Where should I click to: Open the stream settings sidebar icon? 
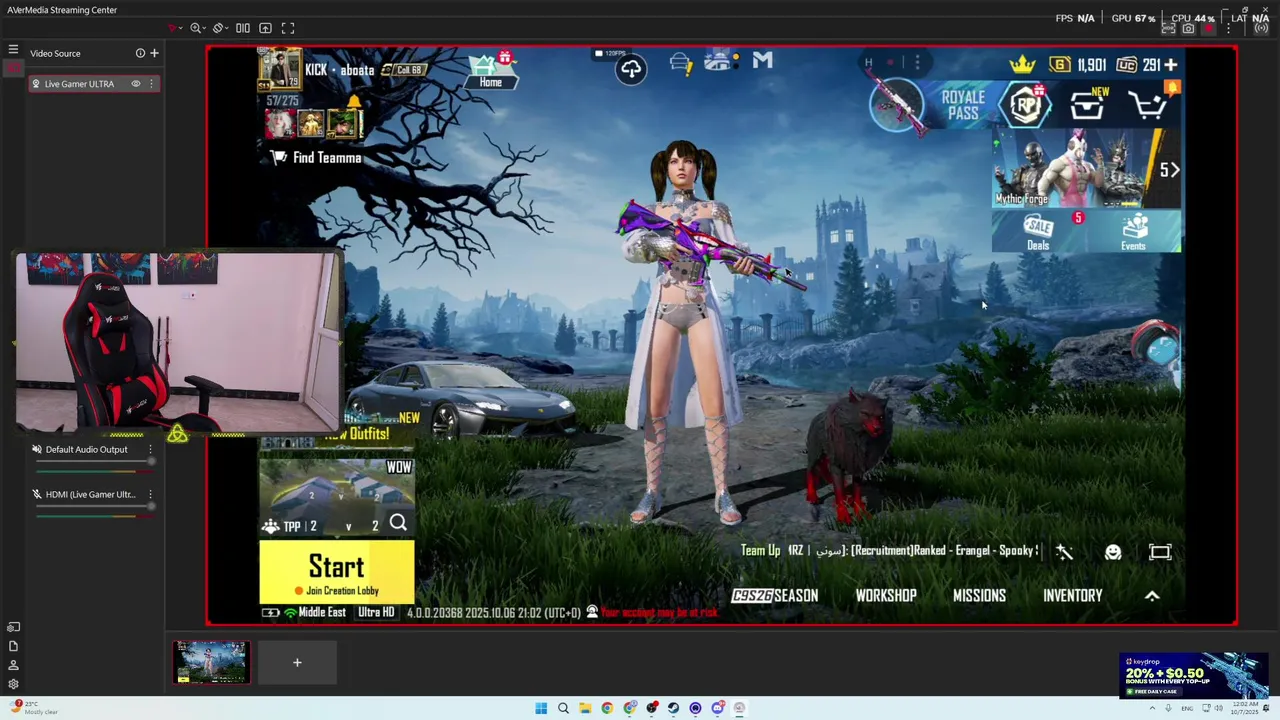[13, 627]
